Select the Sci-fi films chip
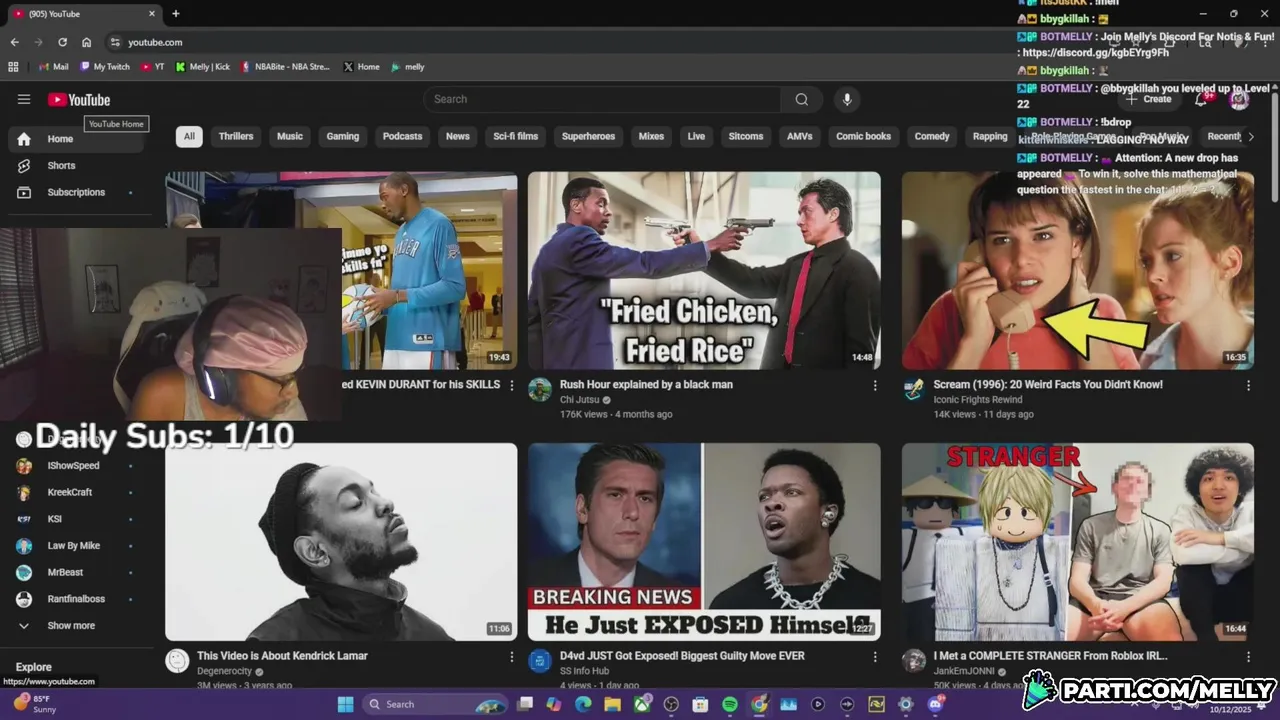The height and width of the screenshot is (720, 1280). pos(515,136)
